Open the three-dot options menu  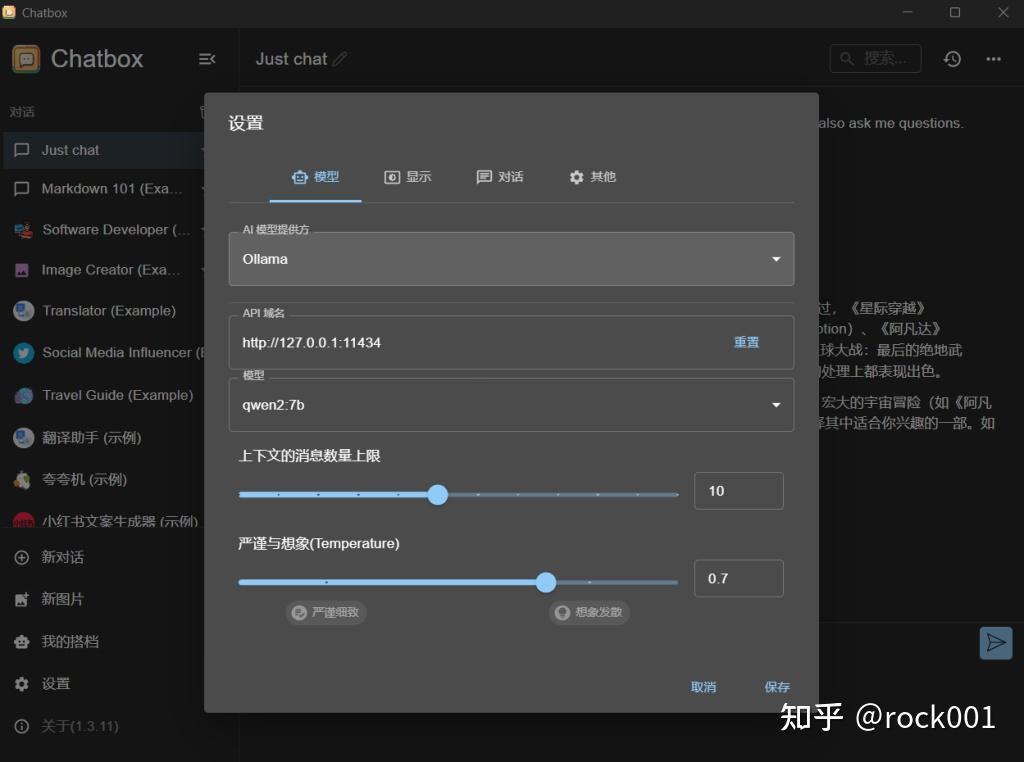point(994,58)
